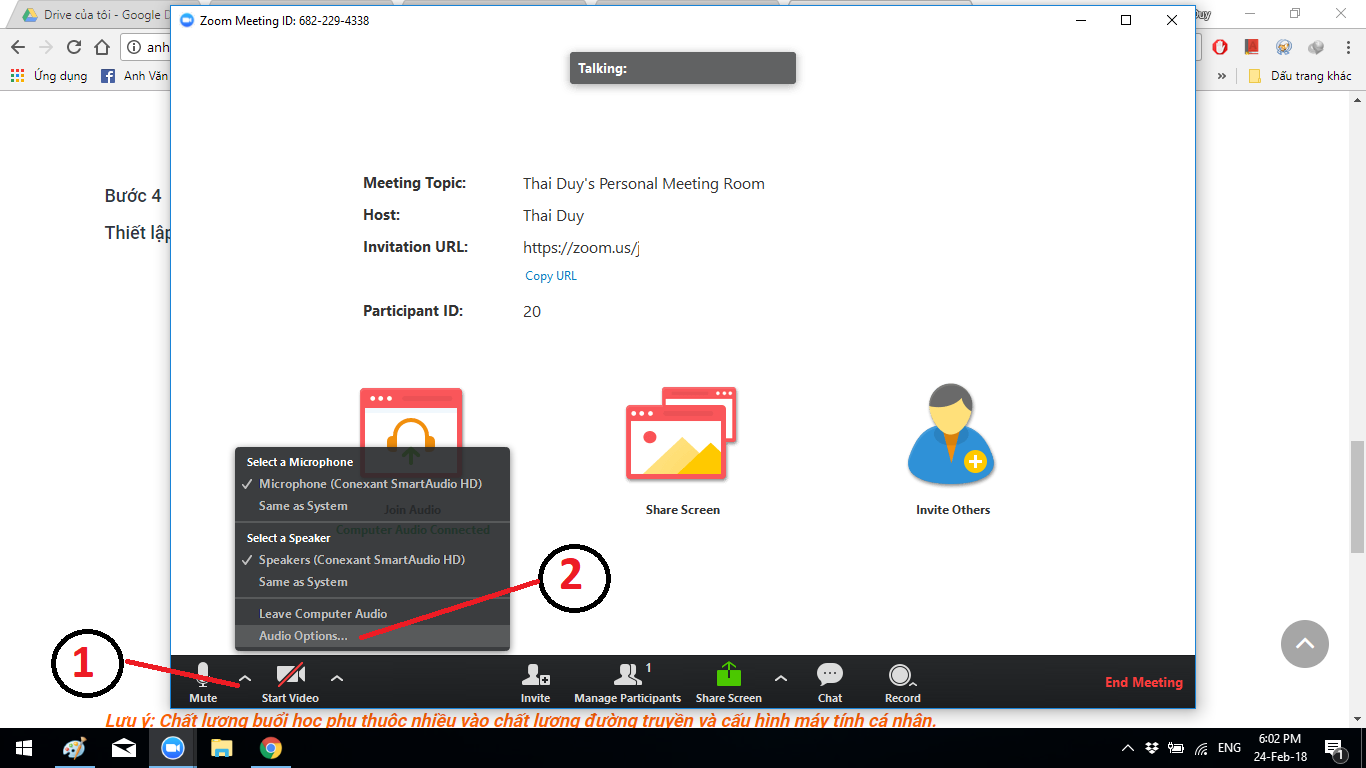
Task: Go back in Chrome browser
Action: point(17,47)
